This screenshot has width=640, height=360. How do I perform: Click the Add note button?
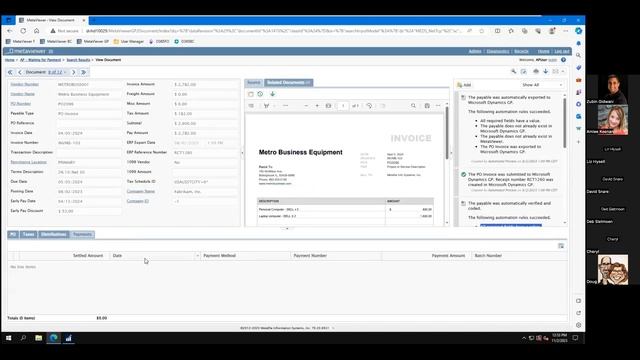point(464,85)
